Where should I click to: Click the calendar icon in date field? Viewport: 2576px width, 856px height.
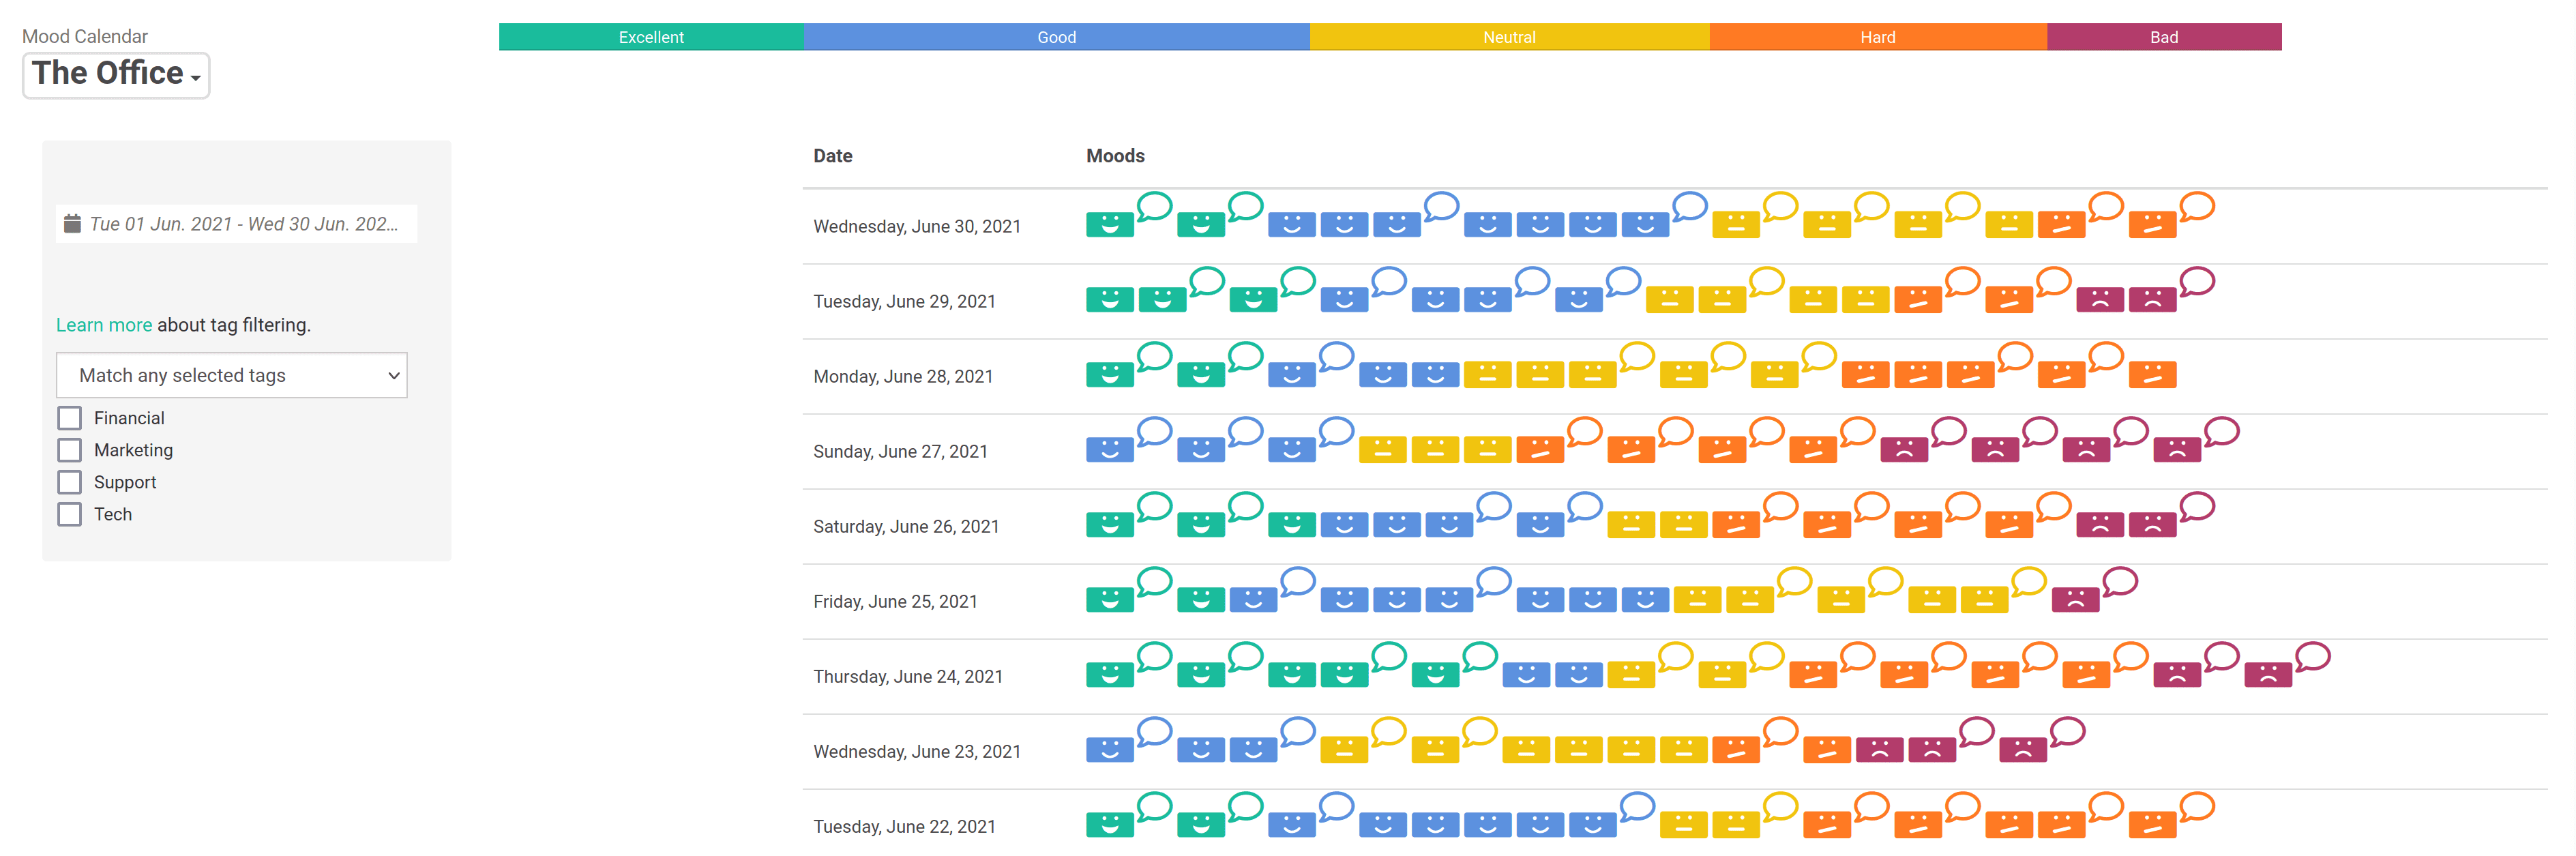click(72, 224)
